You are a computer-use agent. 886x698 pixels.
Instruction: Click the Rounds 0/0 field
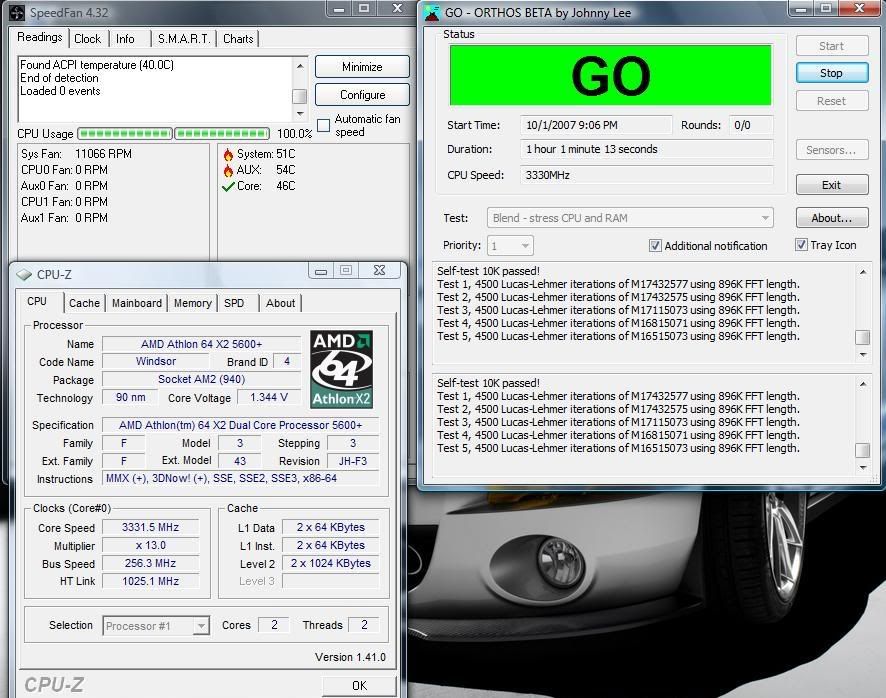tap(751, 125)
